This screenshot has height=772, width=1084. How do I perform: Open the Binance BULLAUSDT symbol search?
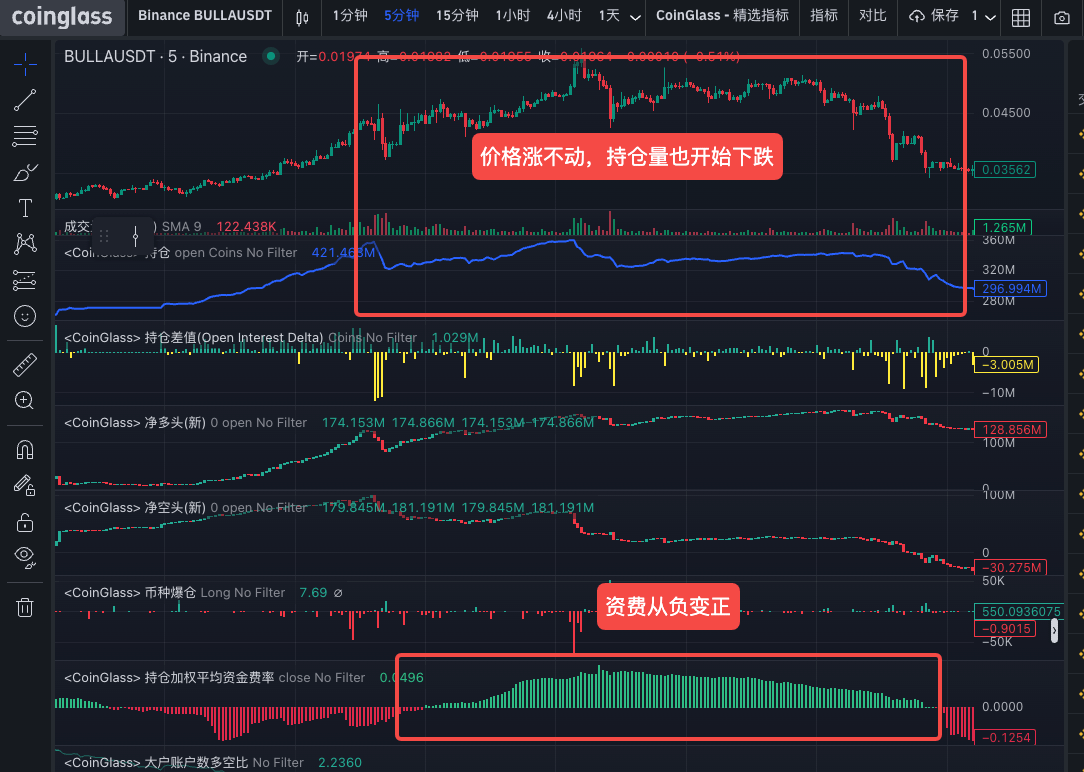[x=205, y=16]
